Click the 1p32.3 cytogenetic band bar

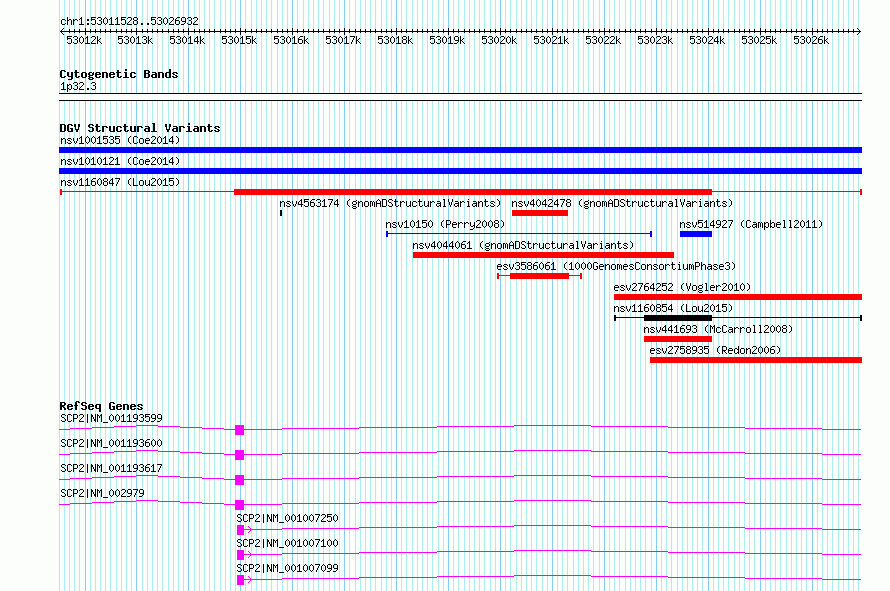pos(460,97)
